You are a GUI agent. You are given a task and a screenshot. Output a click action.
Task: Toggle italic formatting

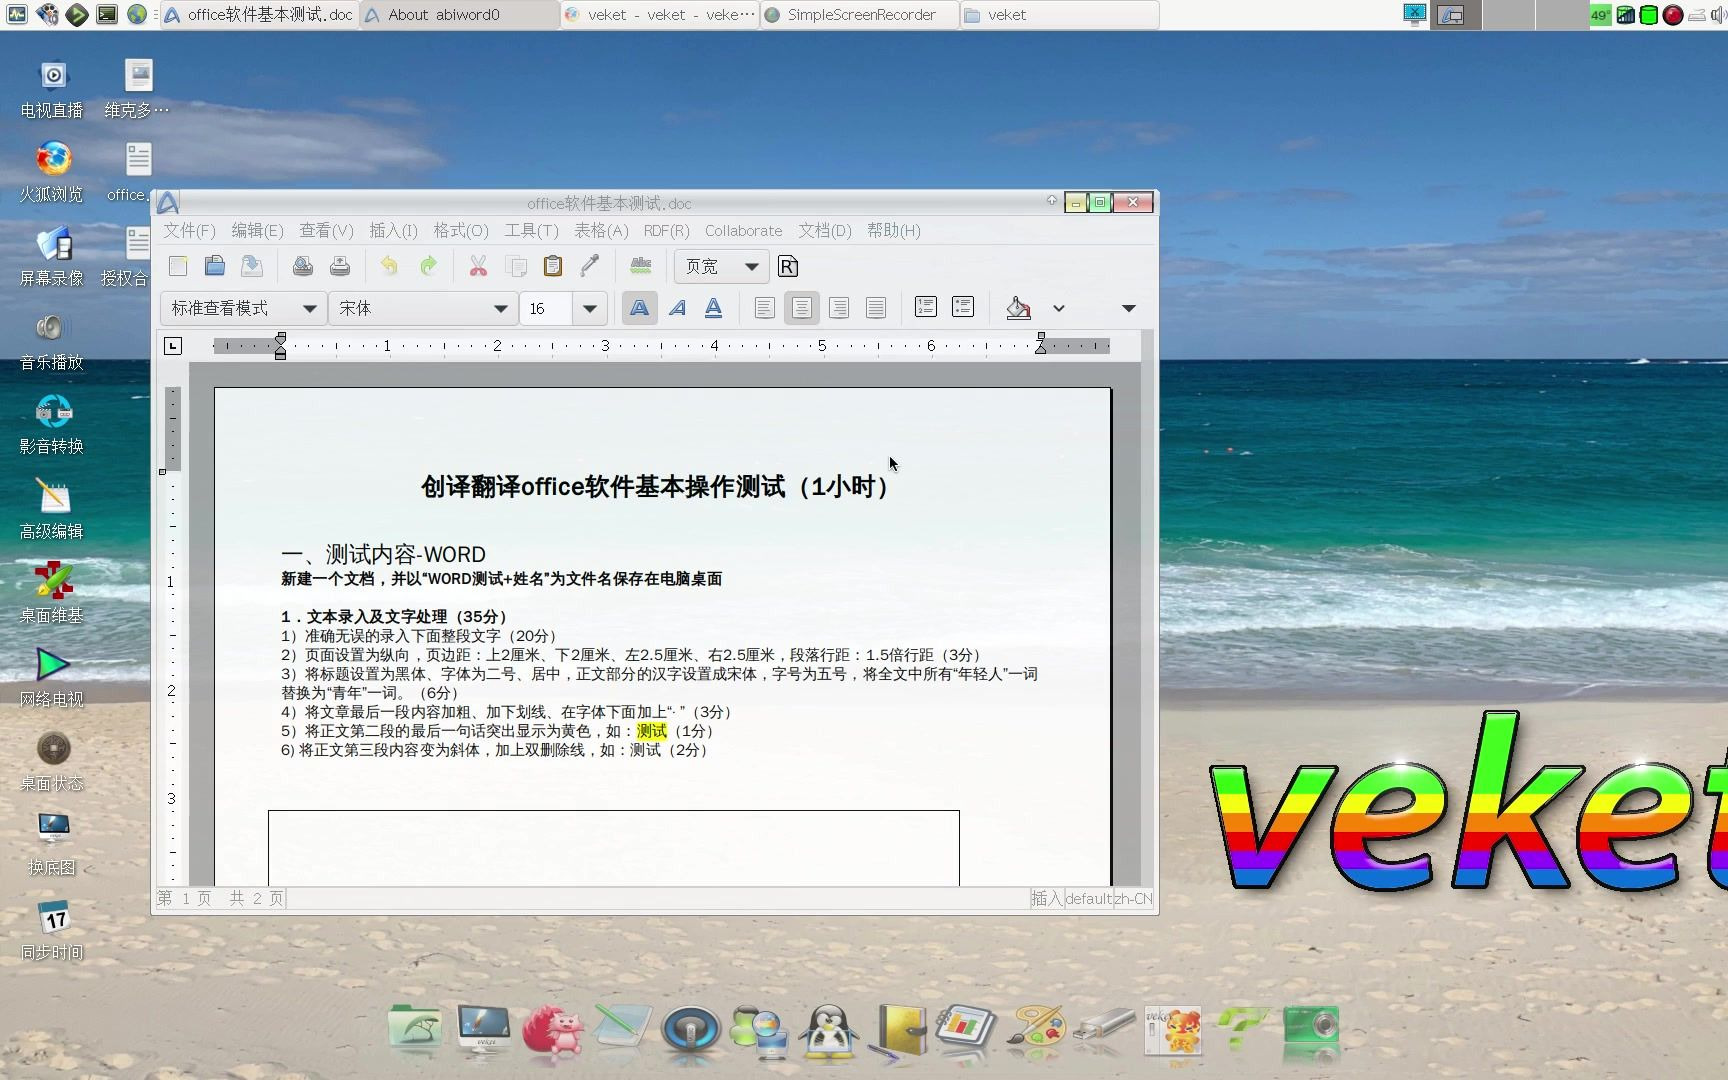click(x=677, y=308)
